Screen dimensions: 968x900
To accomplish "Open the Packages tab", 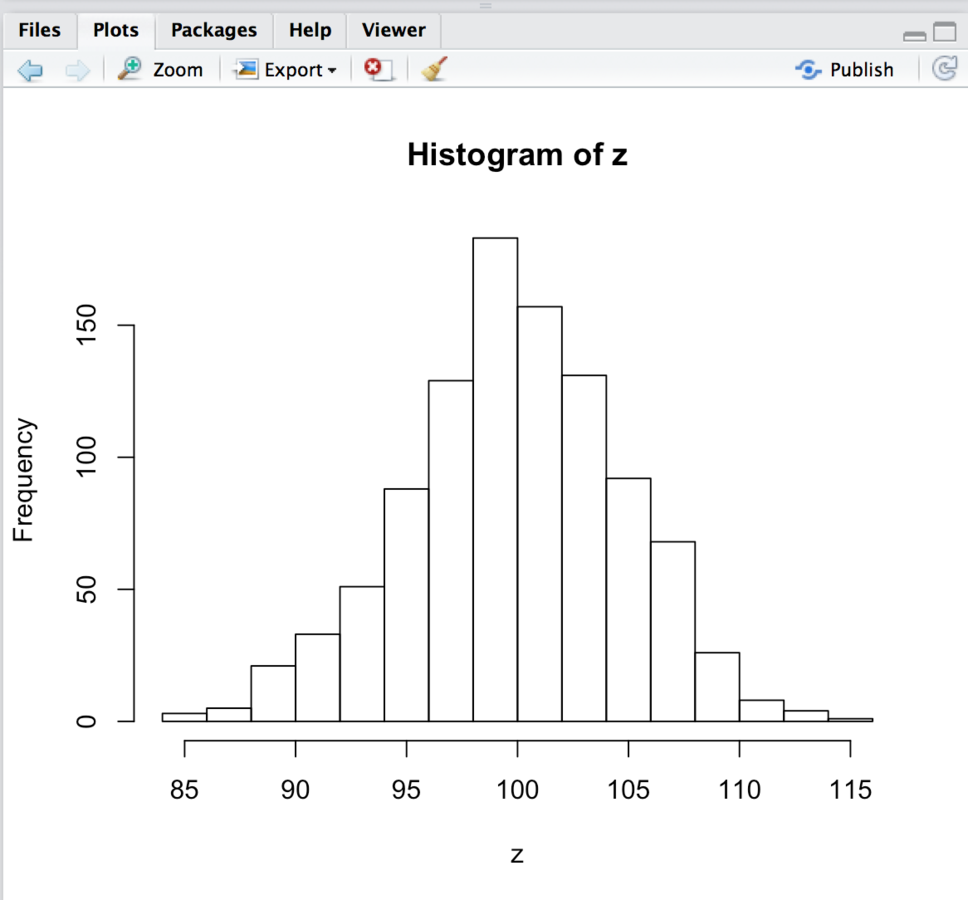I will 214,30.
